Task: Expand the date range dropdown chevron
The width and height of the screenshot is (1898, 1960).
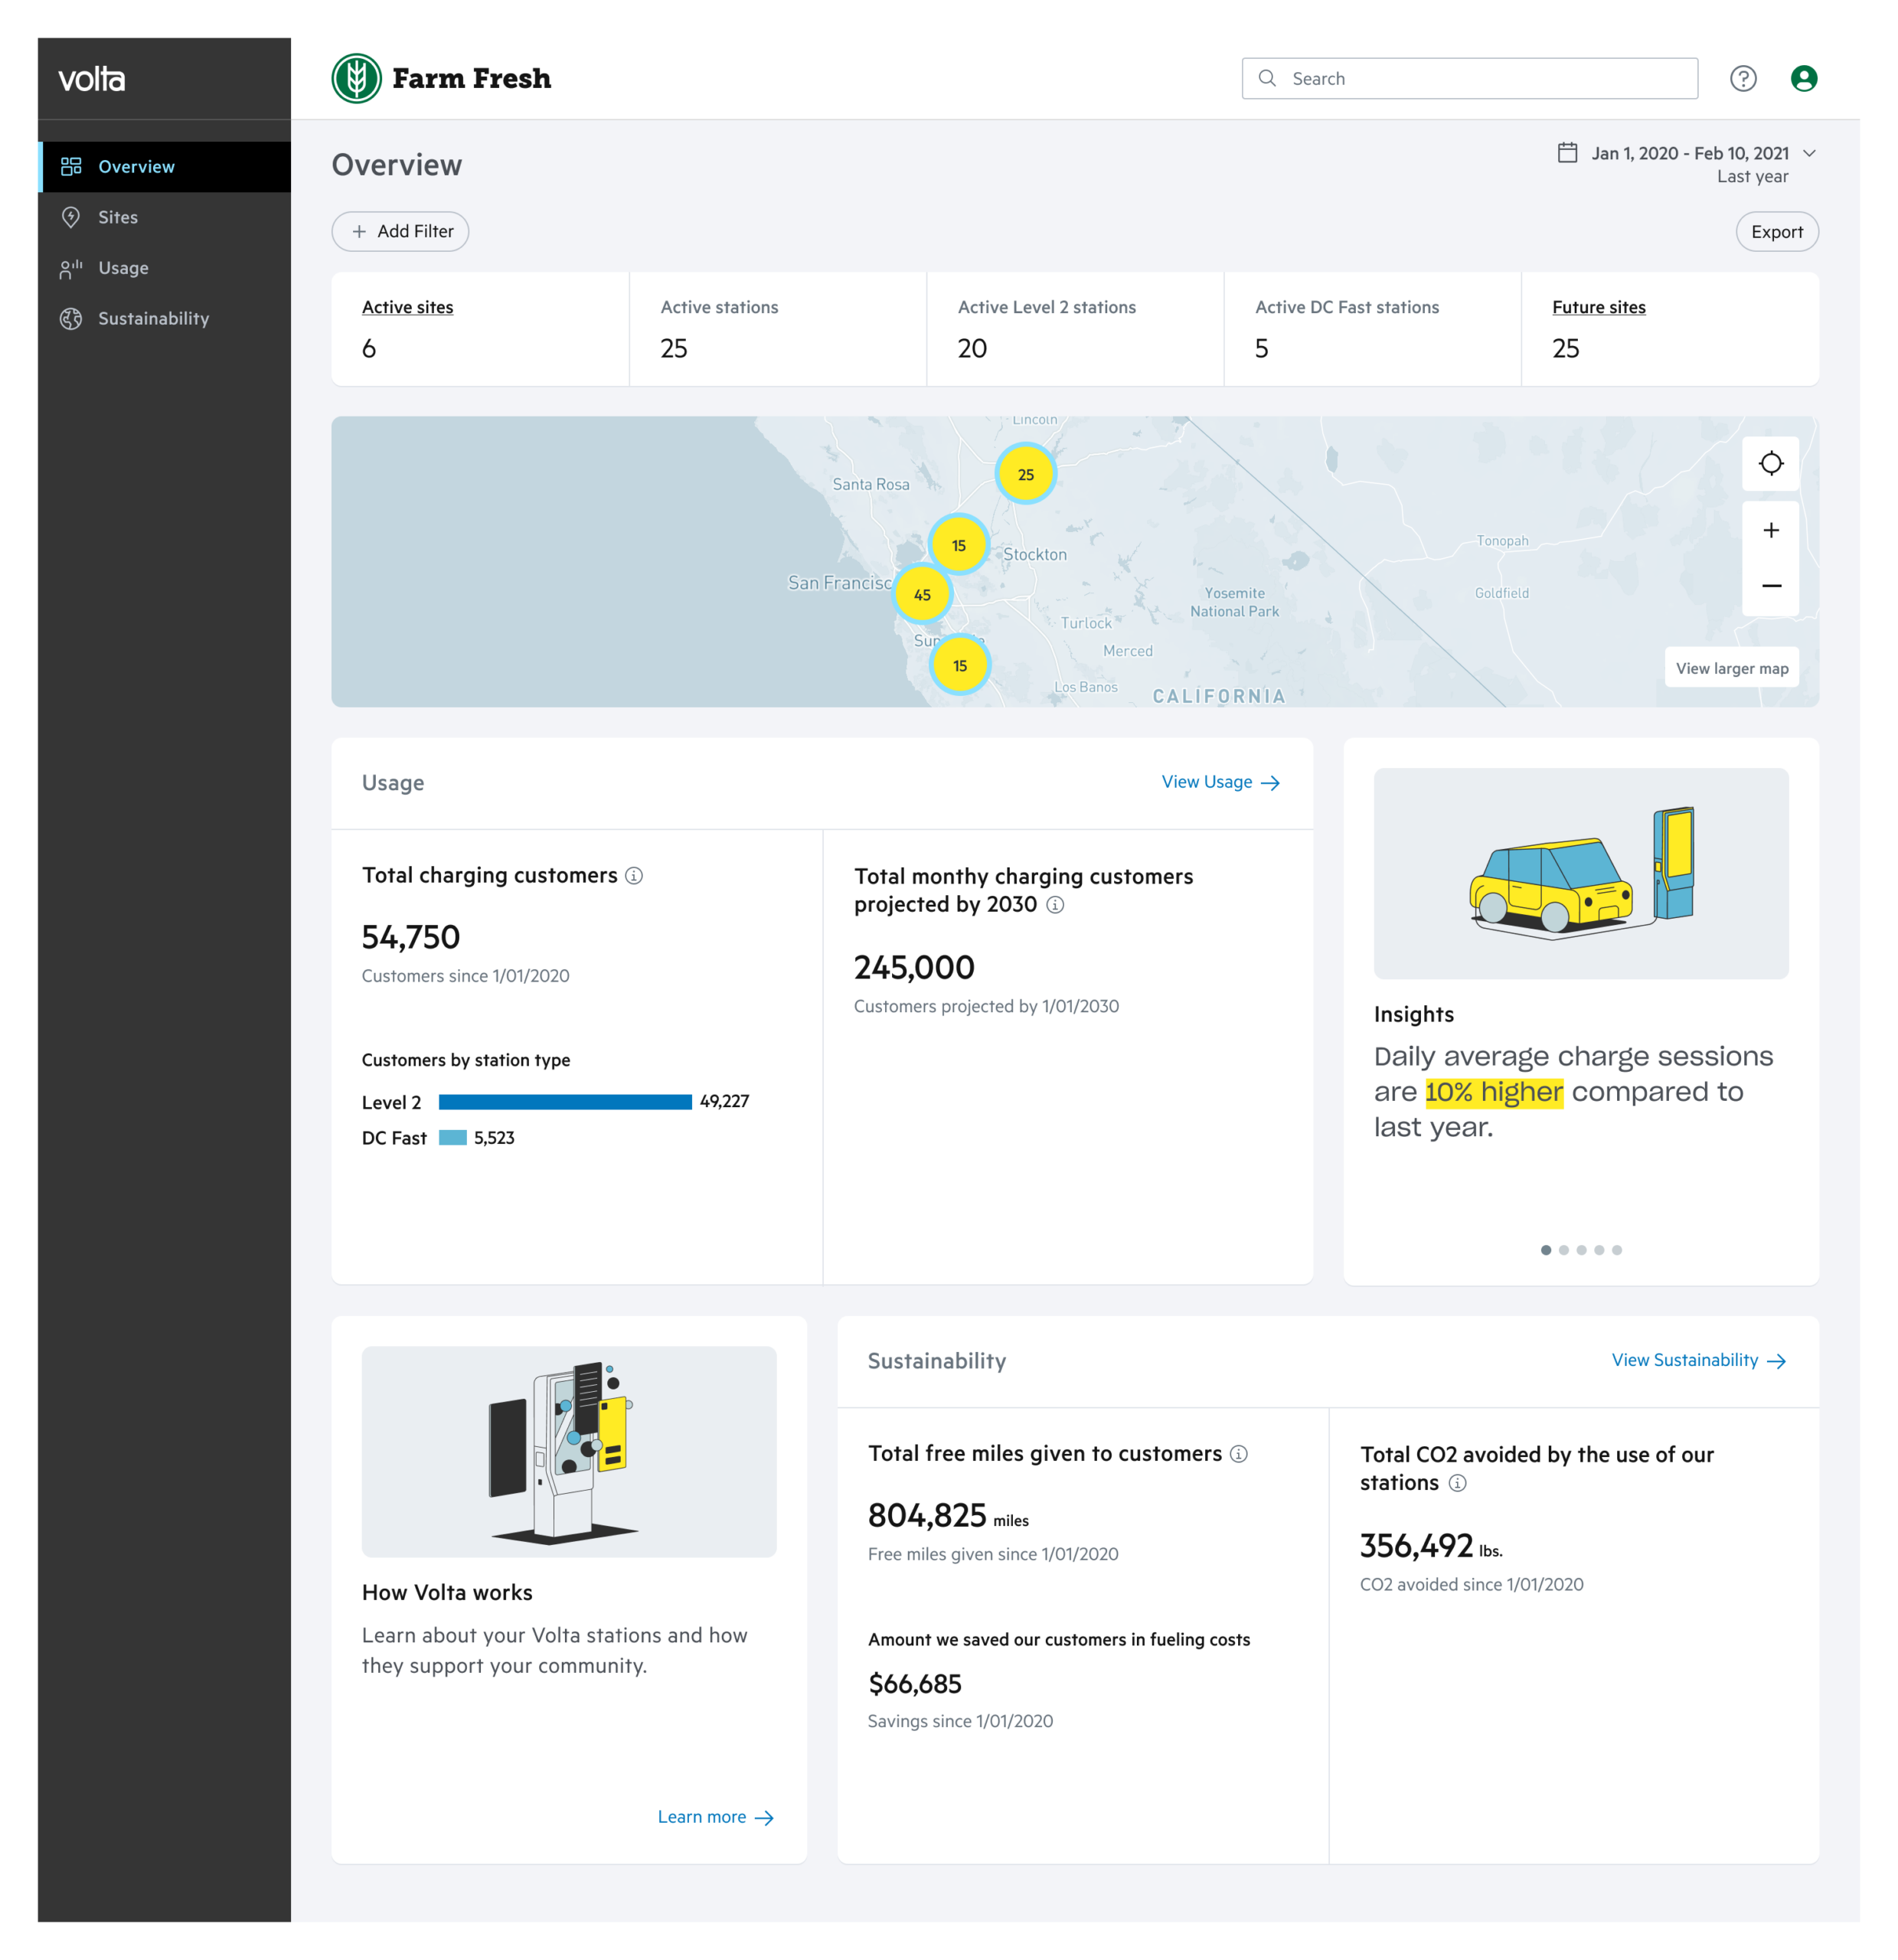Action: point(1808,153)
